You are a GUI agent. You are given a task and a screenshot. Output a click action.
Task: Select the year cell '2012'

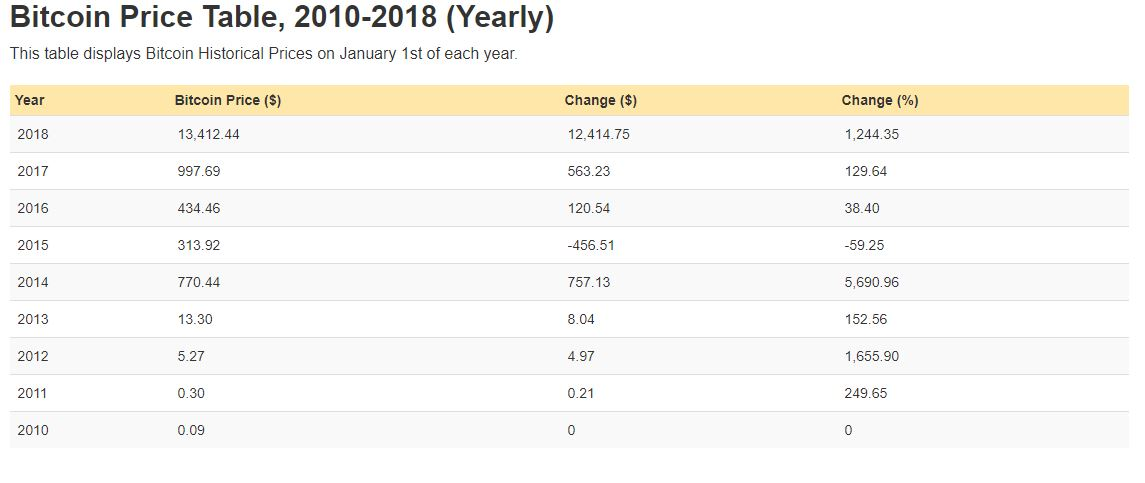(x=33, y=357)
